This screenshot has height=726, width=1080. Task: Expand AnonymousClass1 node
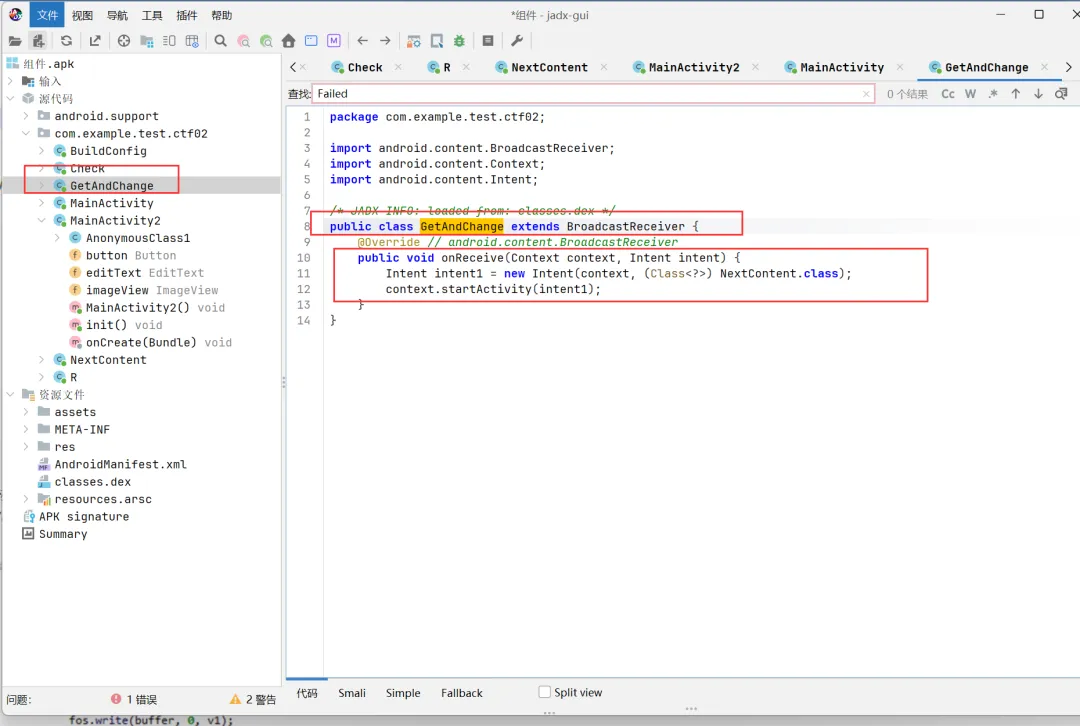[58, 238]
